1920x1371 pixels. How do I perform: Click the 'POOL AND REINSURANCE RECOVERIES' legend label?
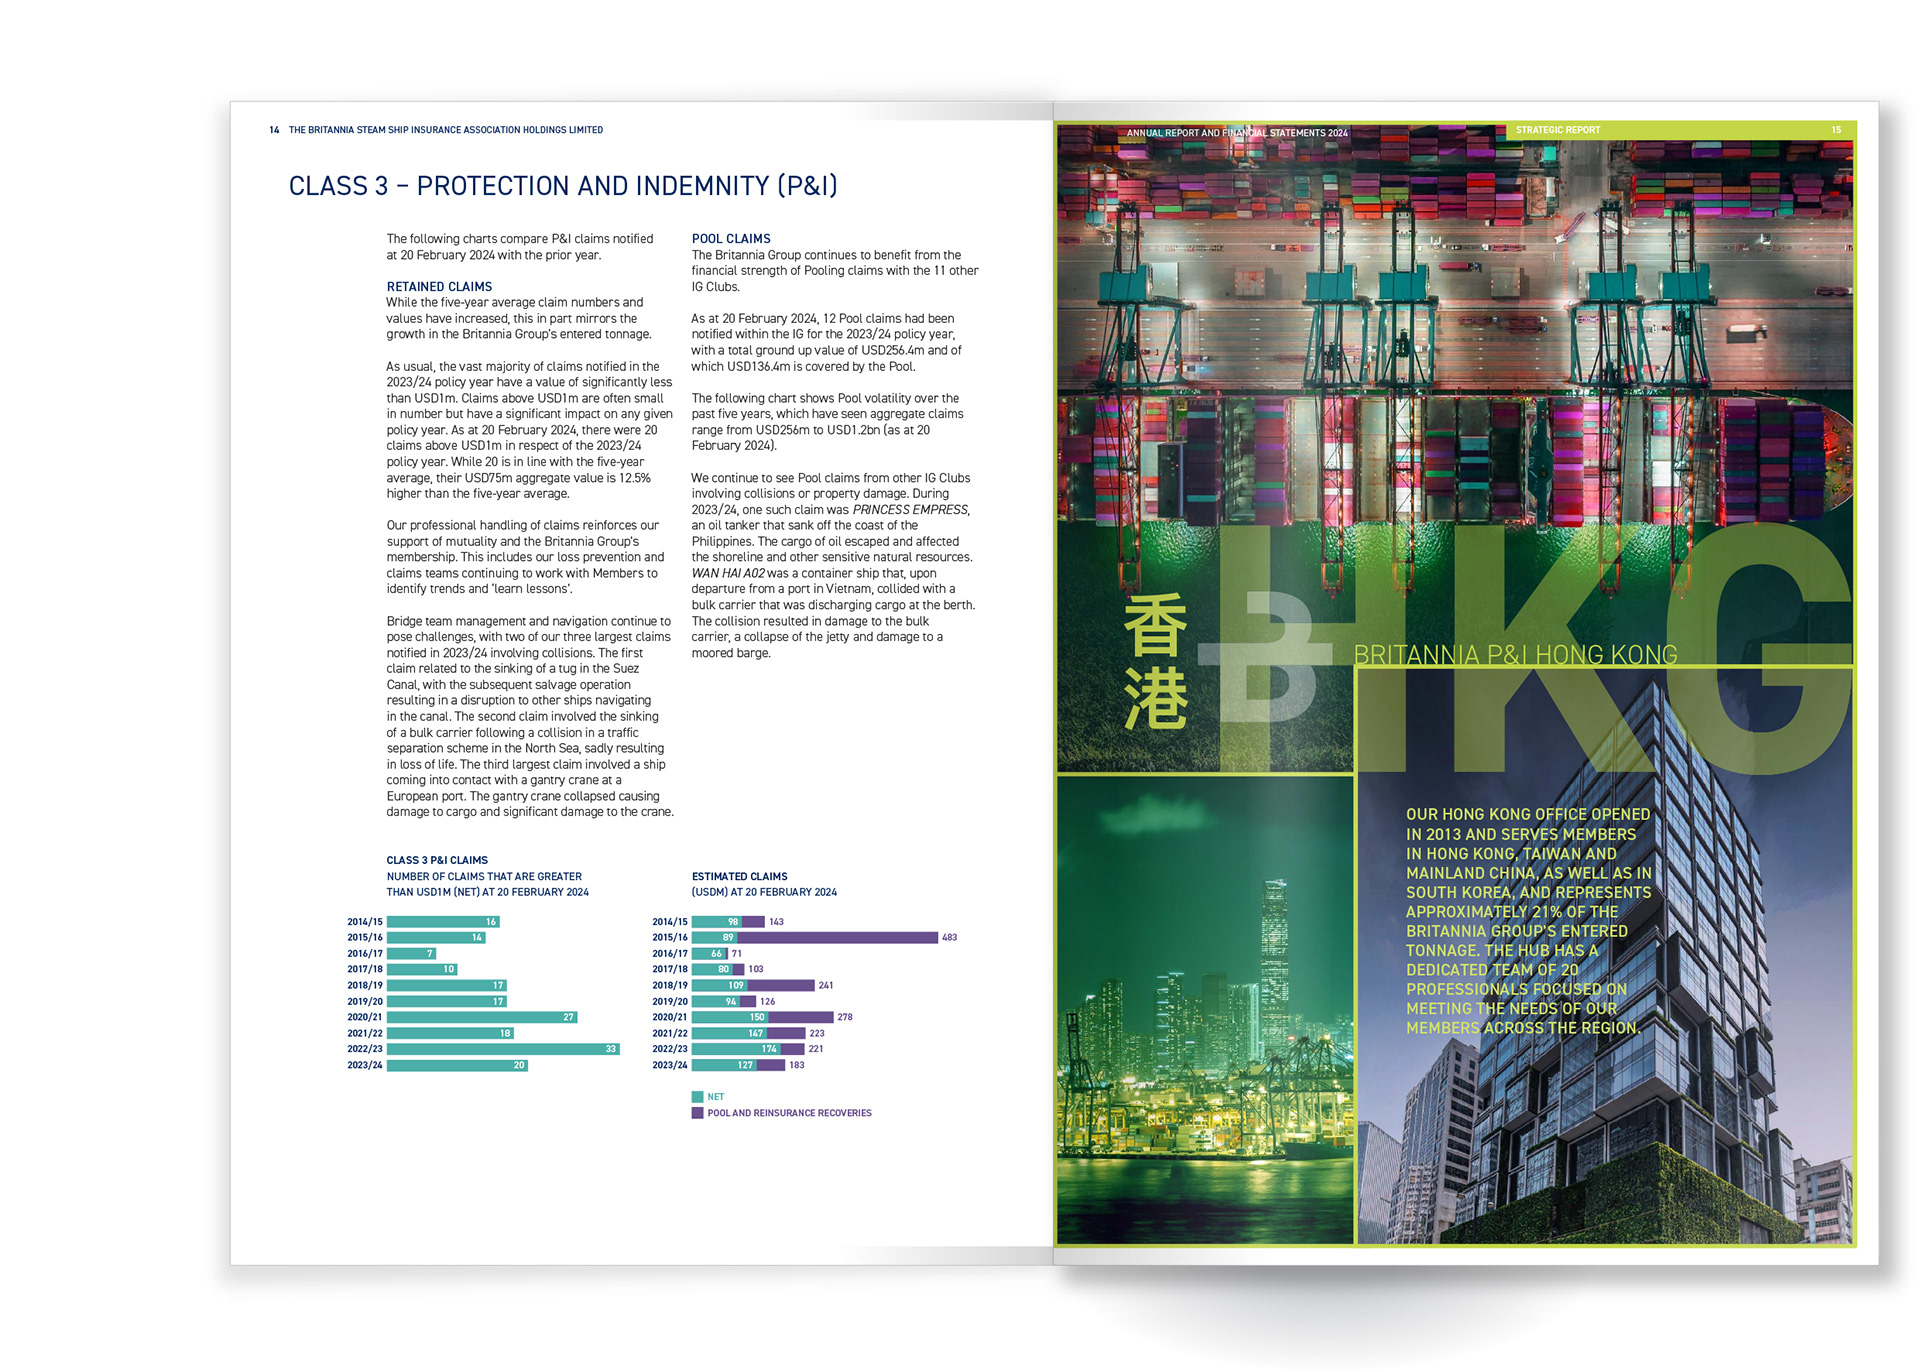[x=789, y=1113]
